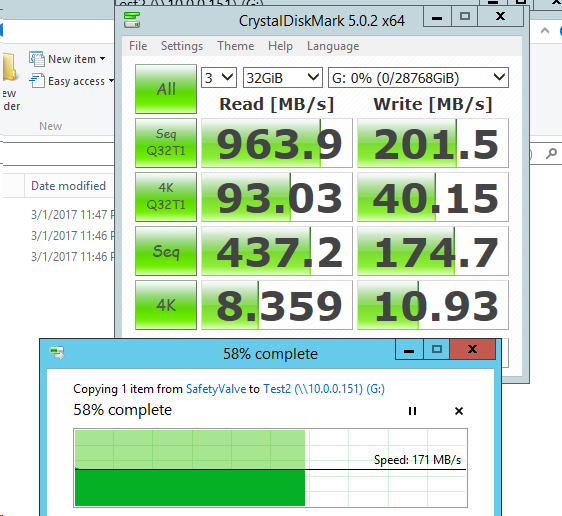Open the Test2 (\\10.0.0.151) (G:) destination link

[324, 389]
